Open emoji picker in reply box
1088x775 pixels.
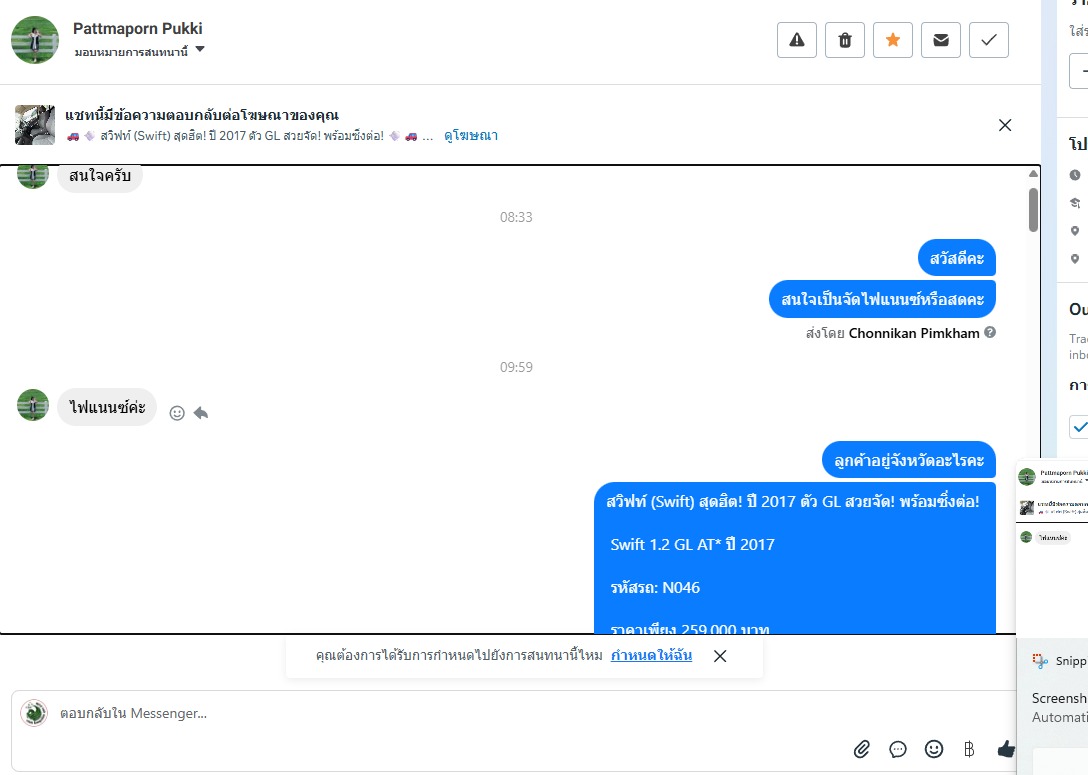[934, 749]
